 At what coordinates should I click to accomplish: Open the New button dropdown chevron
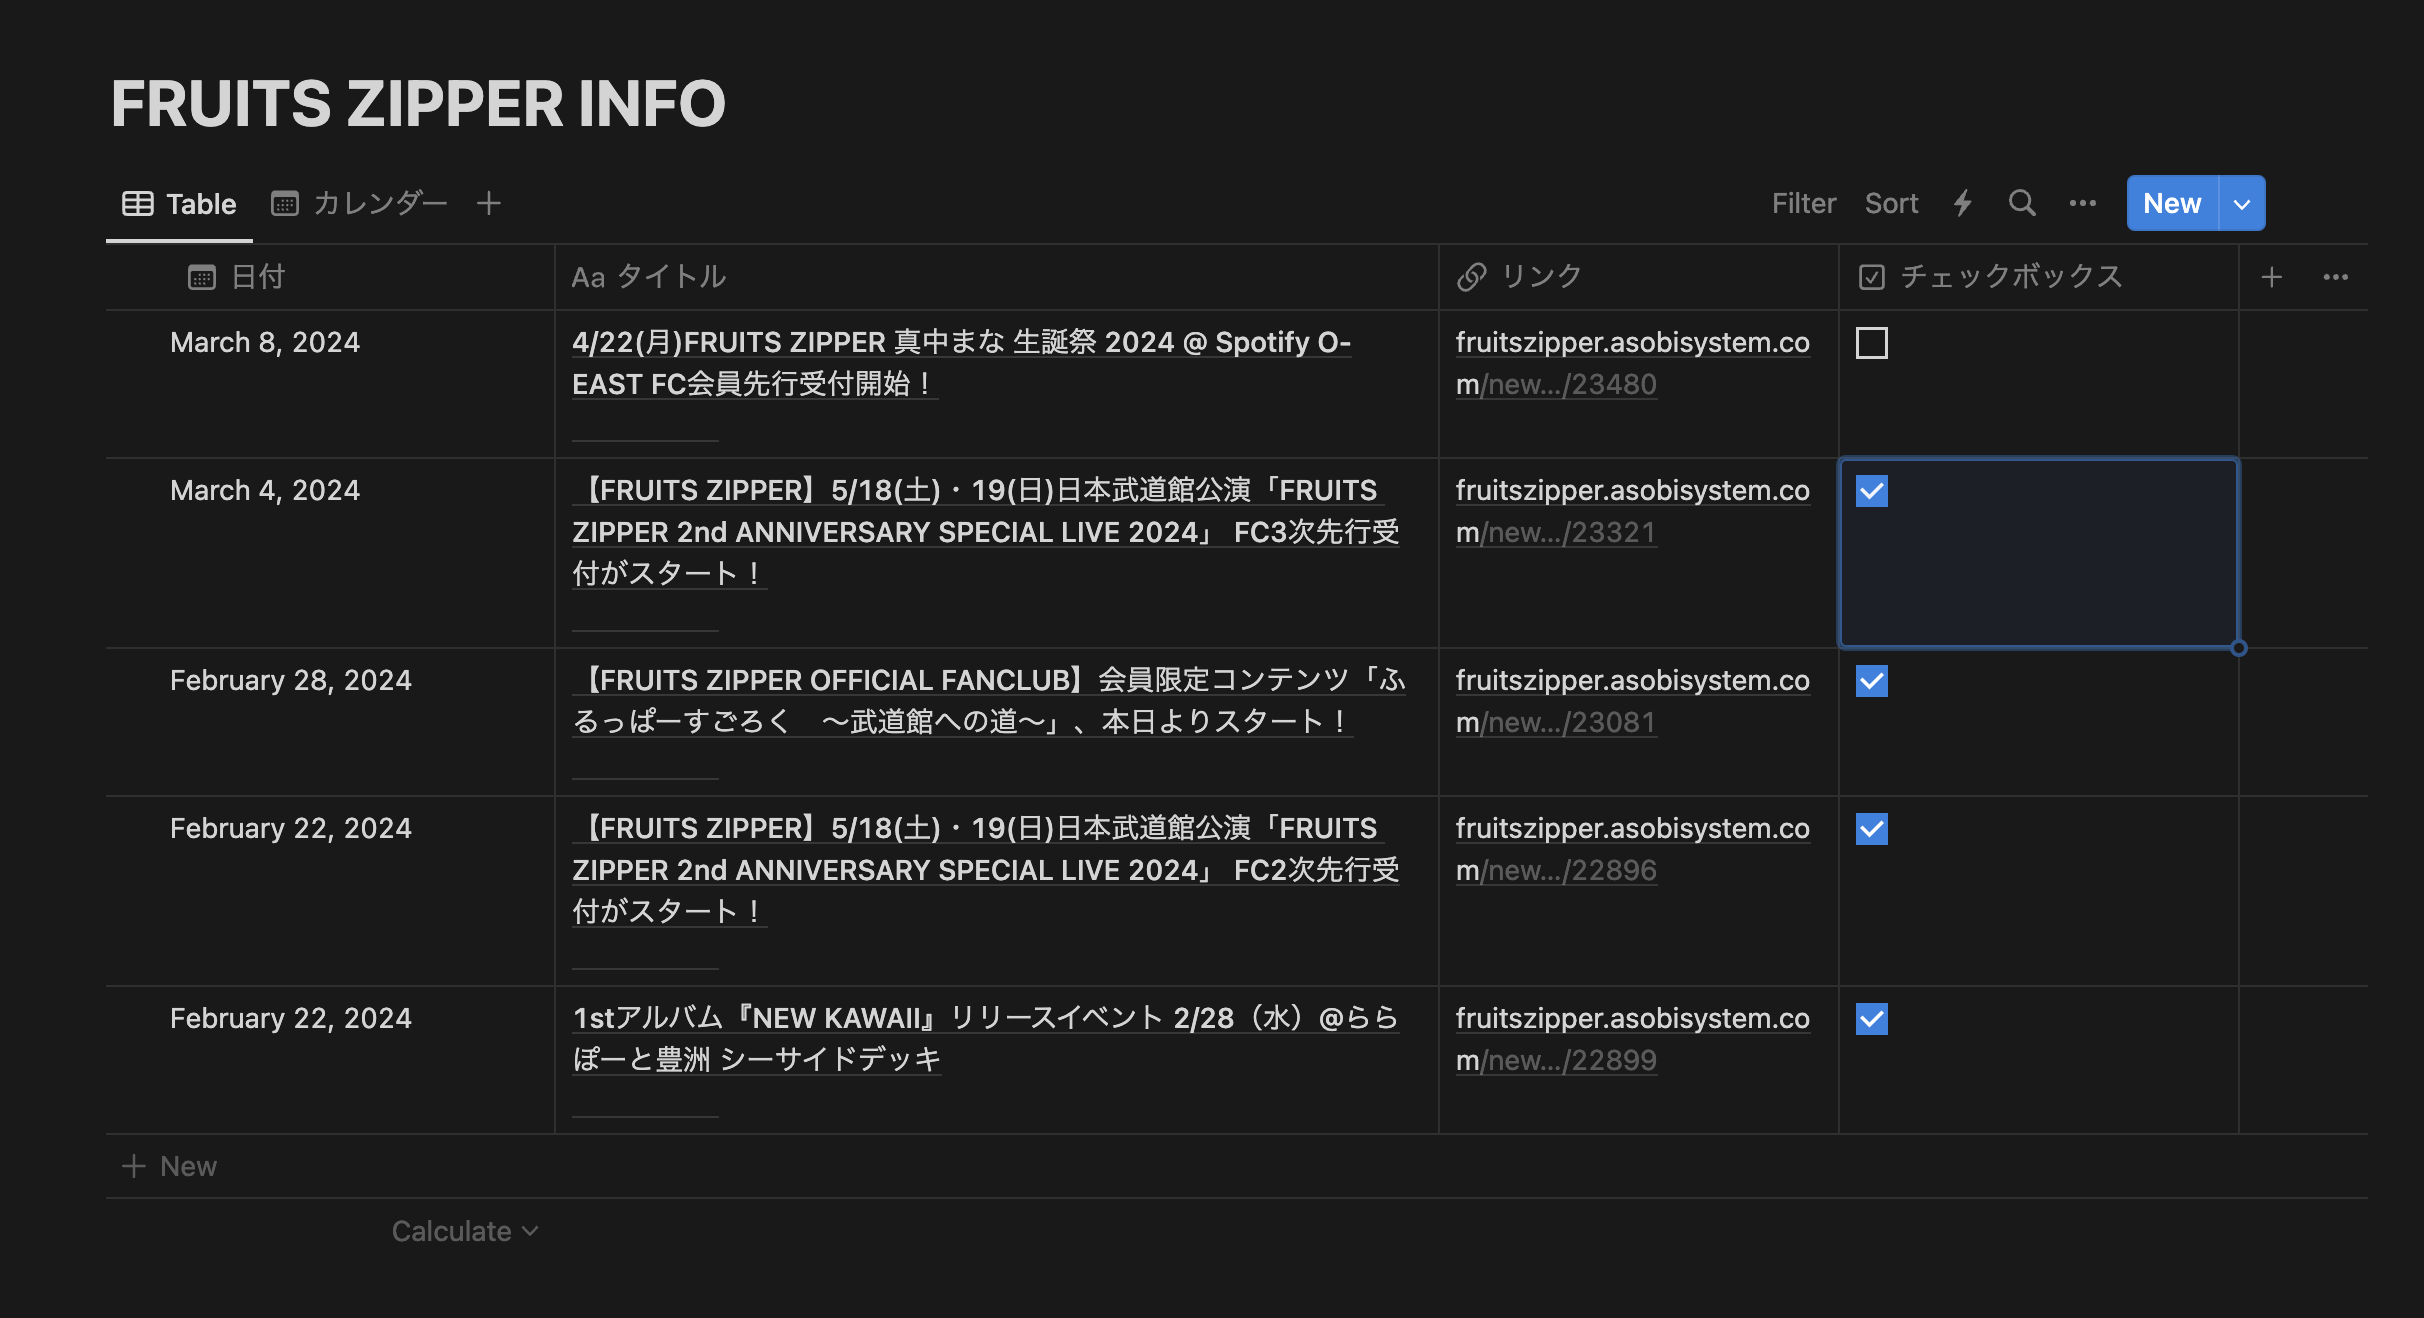point(2240,203)
